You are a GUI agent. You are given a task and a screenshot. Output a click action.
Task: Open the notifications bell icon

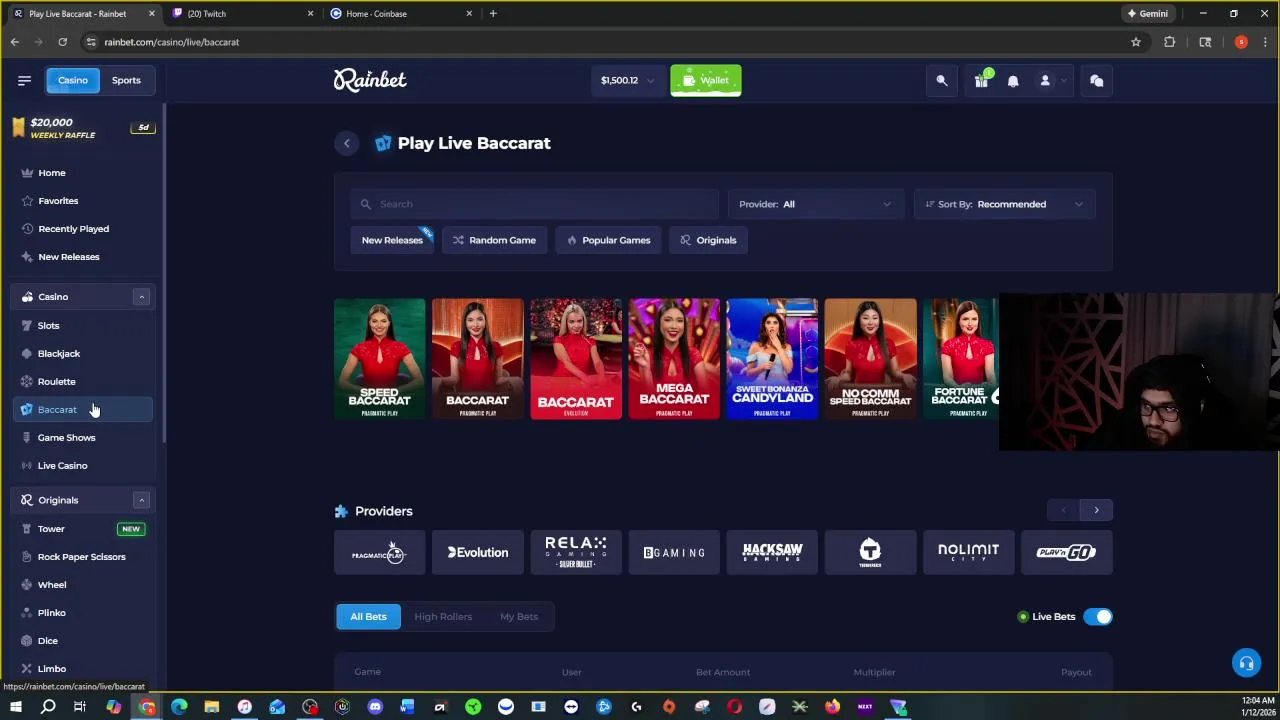click(x=1013, y=80)
